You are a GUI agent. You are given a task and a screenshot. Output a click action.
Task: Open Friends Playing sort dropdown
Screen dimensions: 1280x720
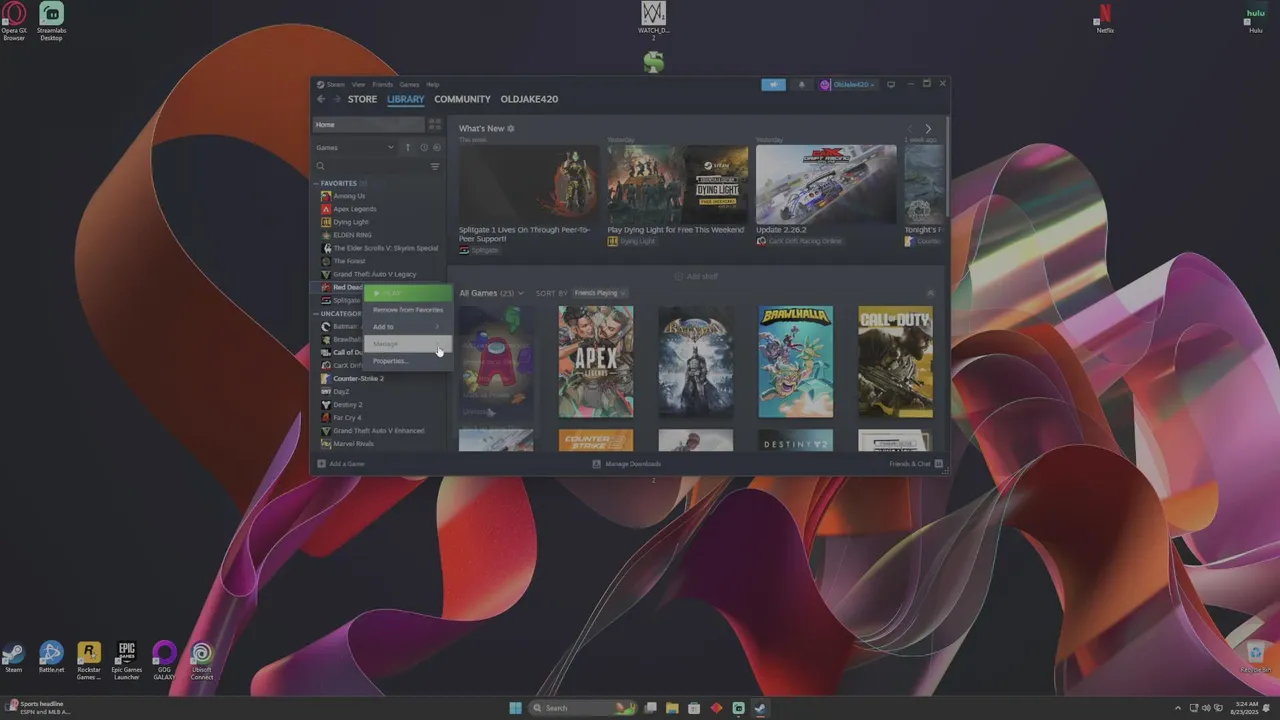tap(600, 293)
